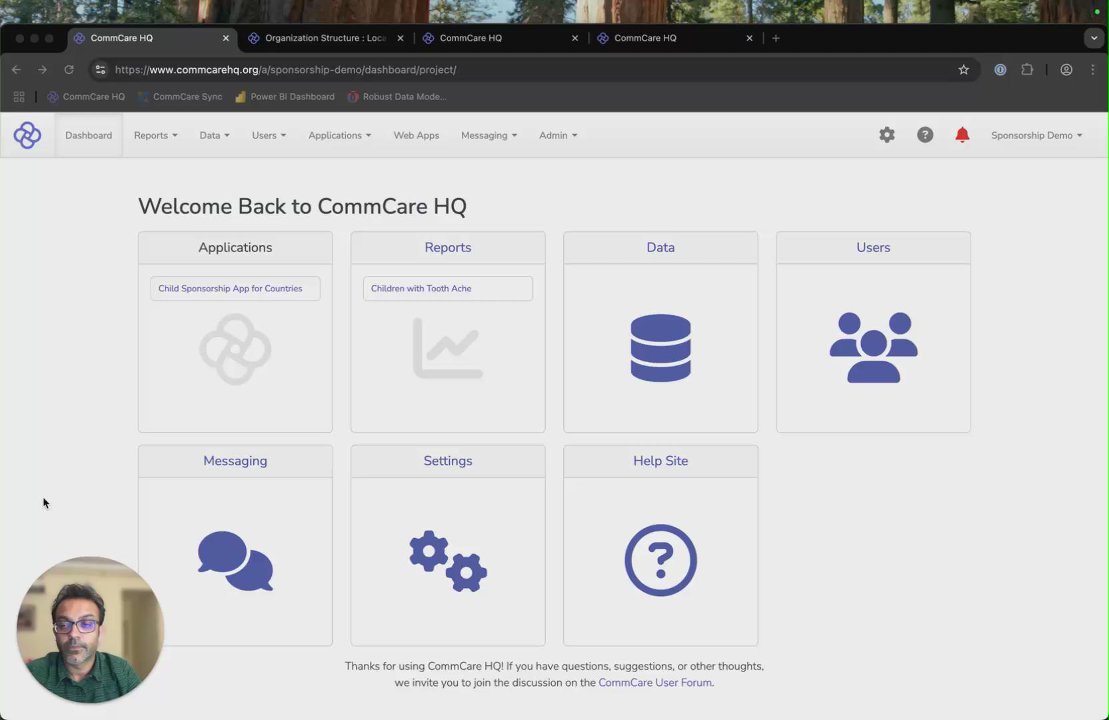Click the Settings card heading
The image size is (1109, 720).
coord(448,460)
